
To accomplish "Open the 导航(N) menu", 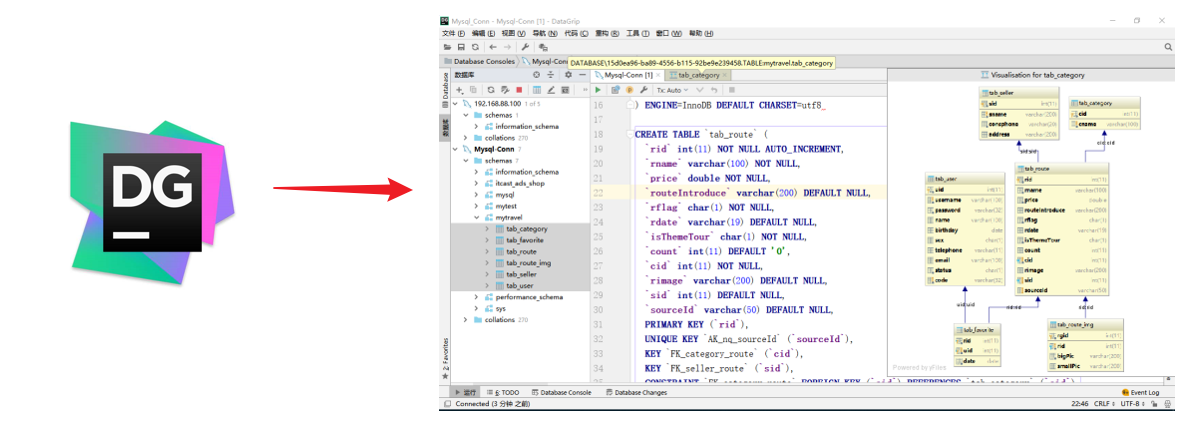I will [x=545, y=33].
